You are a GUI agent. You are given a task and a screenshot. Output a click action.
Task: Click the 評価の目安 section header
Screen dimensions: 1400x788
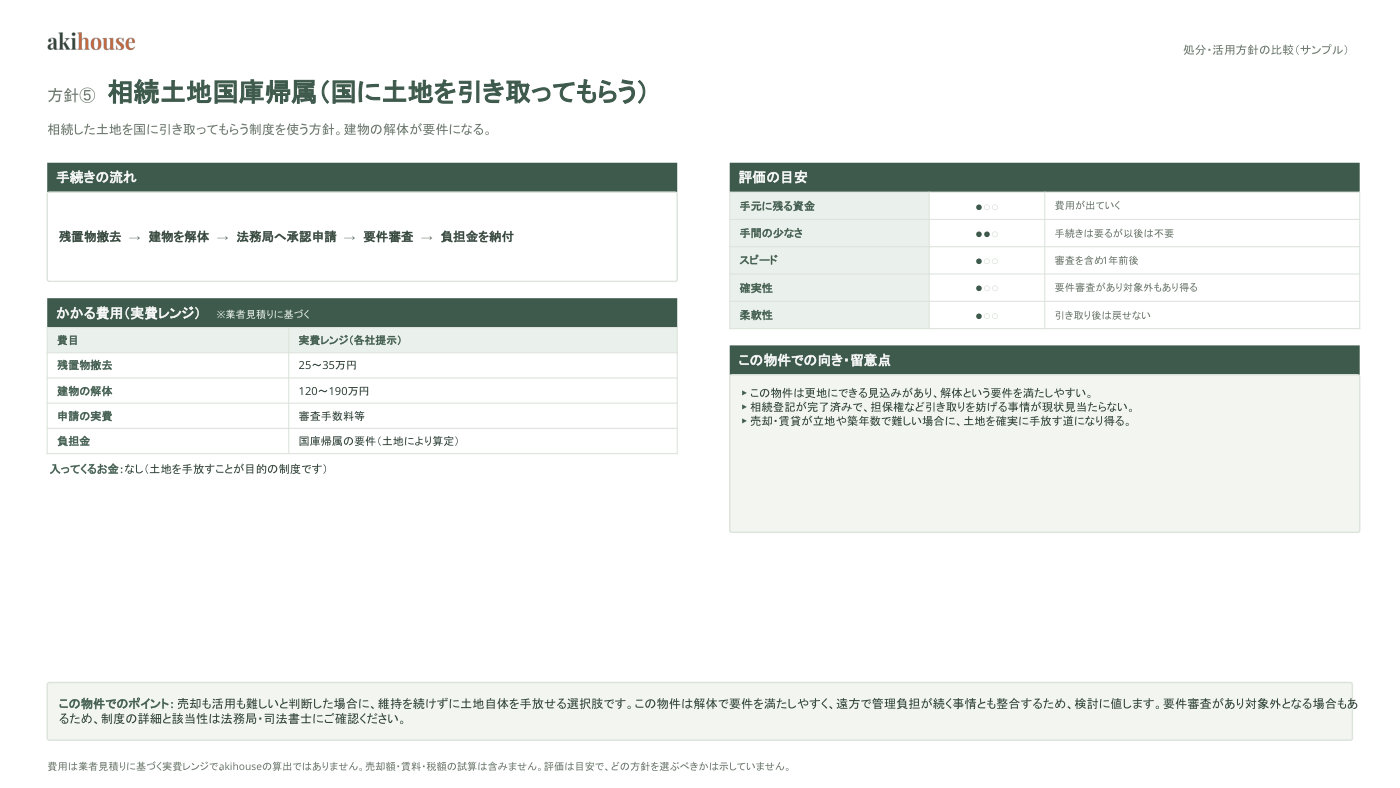pos(1044,177)
